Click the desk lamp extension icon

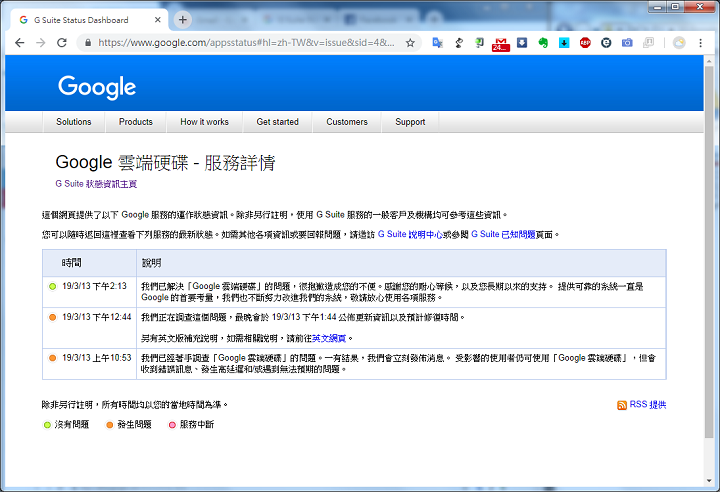pos(459,43)
